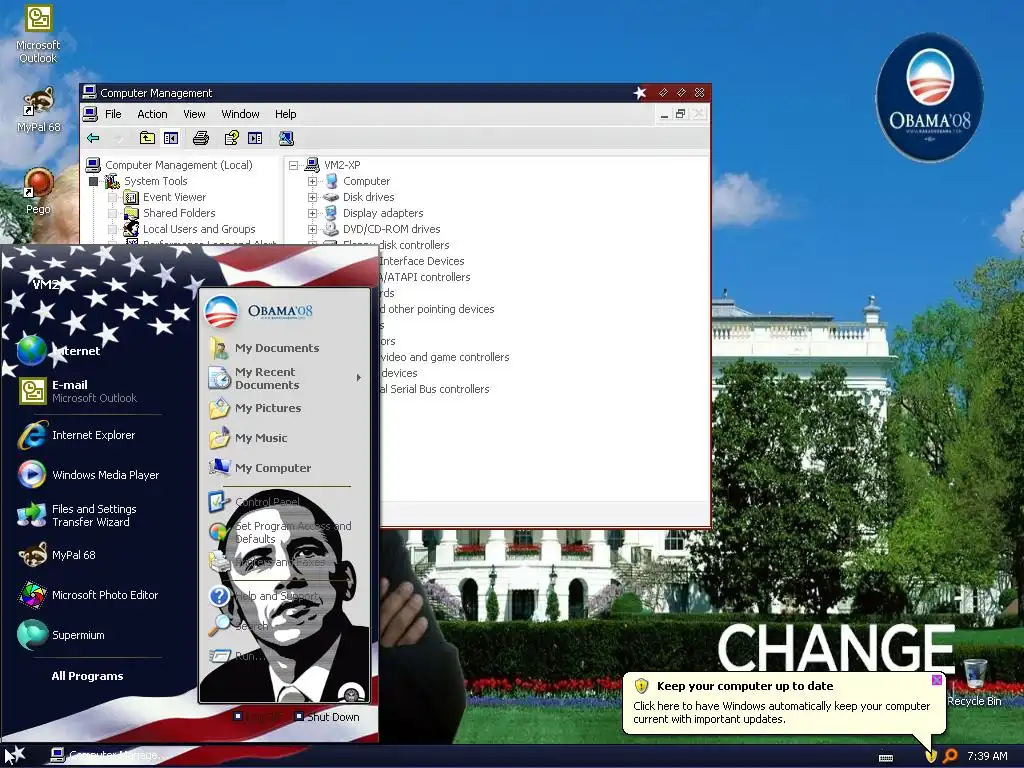Close the update notification balloon

click(936, 680)
